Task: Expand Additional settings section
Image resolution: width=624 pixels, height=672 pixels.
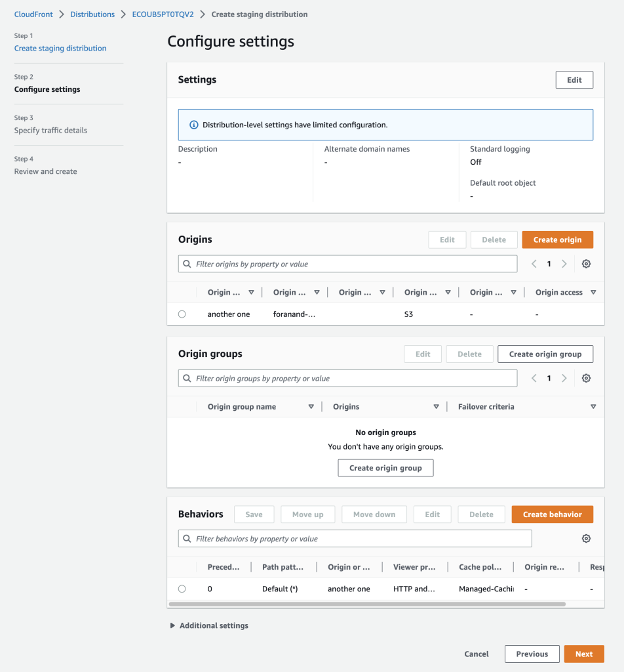Action: click(210, 626)
